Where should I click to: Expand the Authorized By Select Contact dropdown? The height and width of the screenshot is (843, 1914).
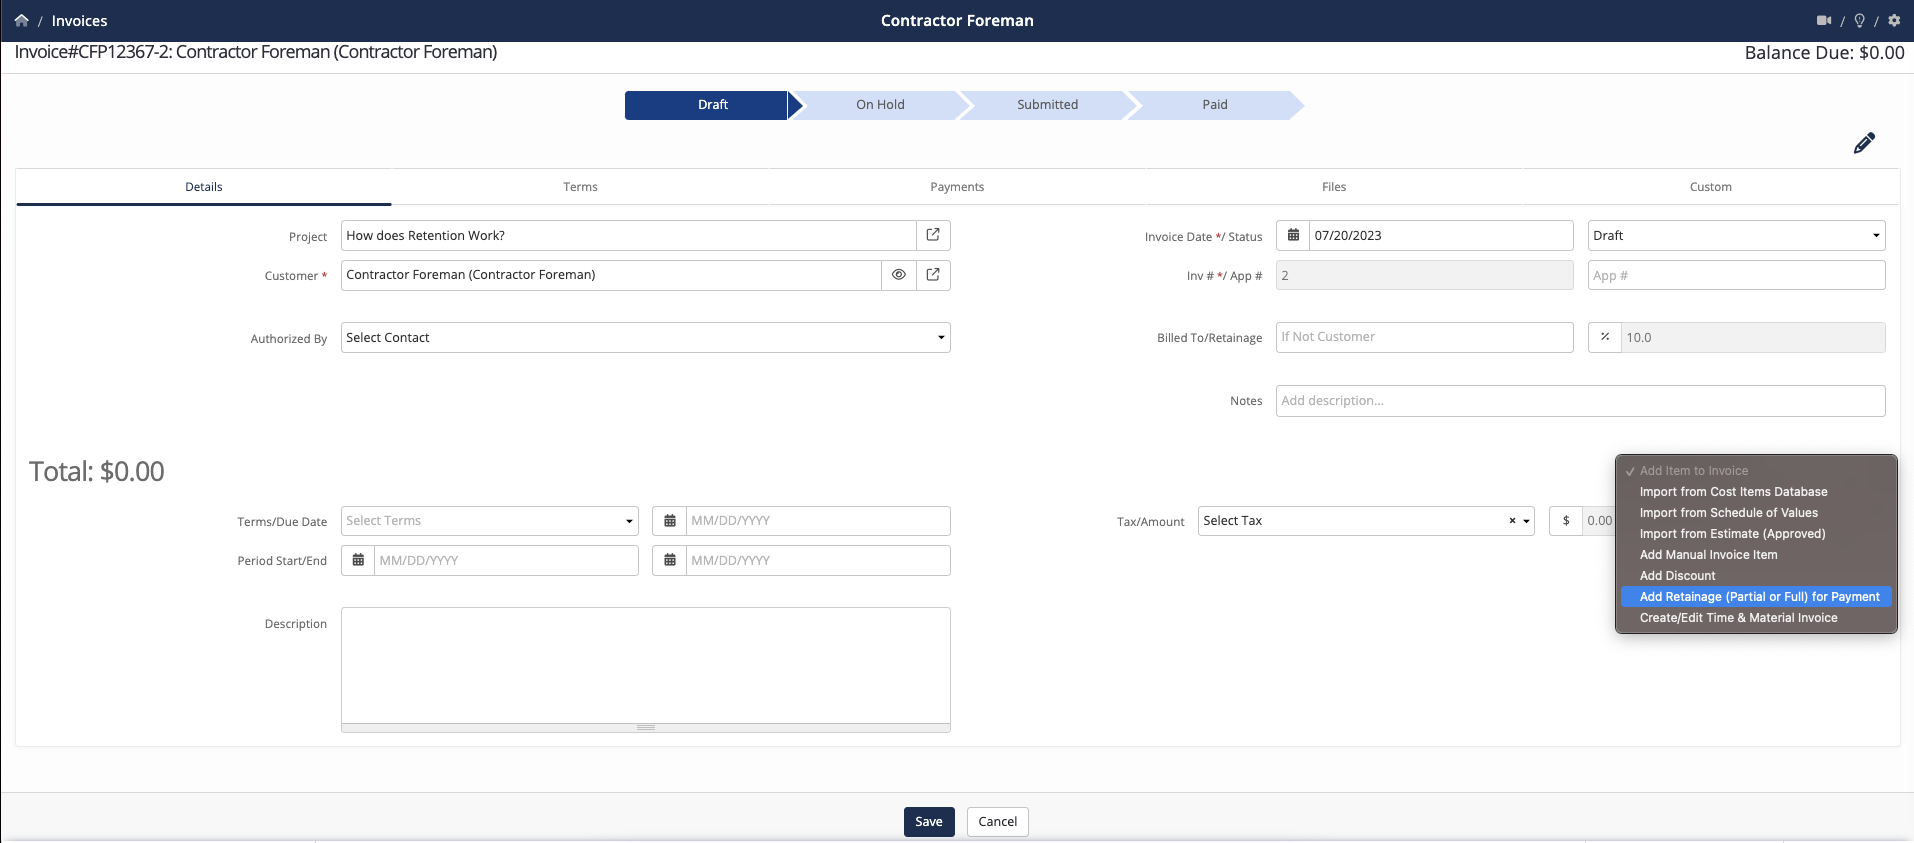[x=646, y=338]
